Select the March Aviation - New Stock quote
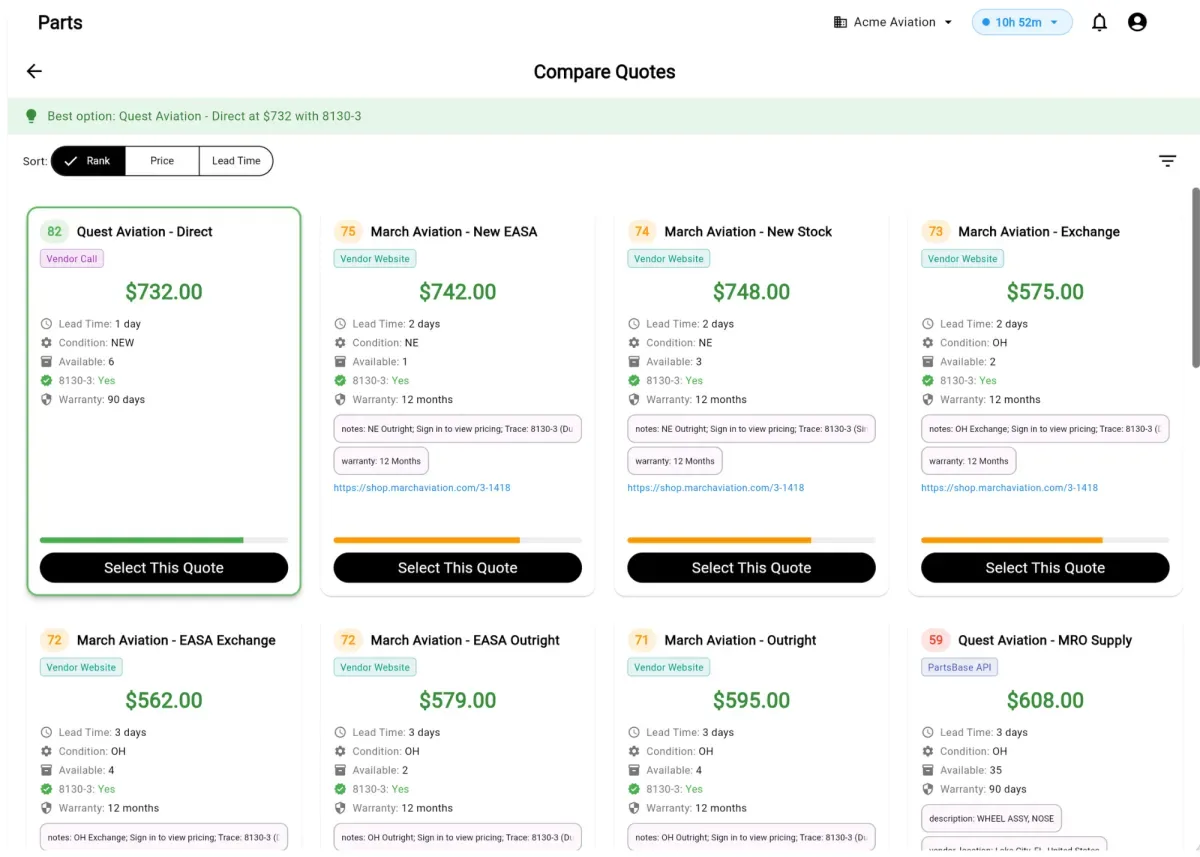This screenshot has width=1200, height=857. click(x=751, y=568)
